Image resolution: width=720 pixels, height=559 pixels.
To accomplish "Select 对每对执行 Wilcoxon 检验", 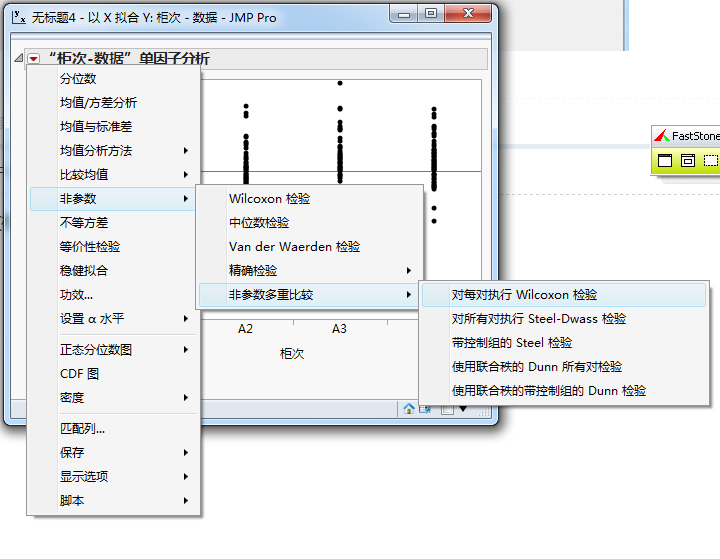I will point(524,295).
